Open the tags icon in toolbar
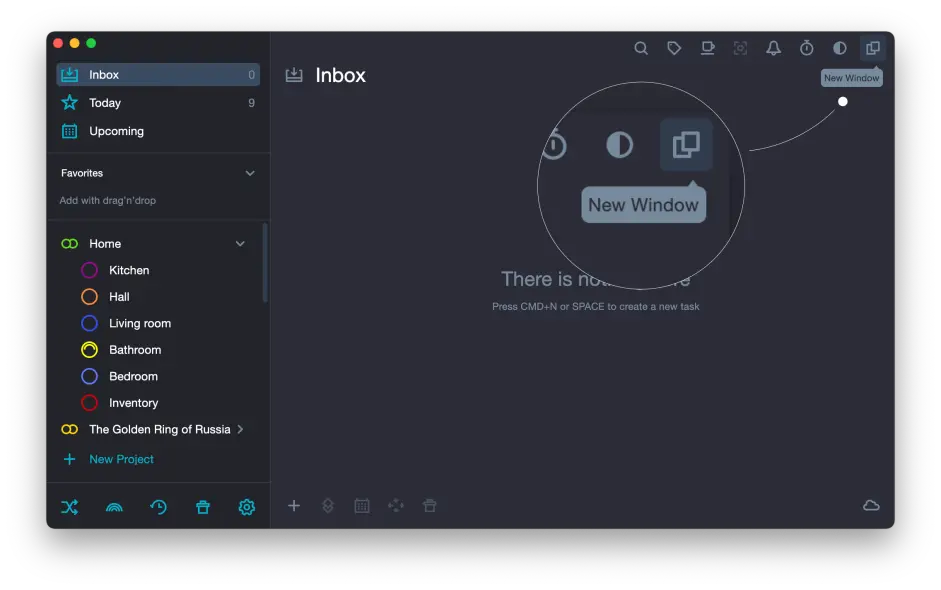The height and width of the screenshot is (590, 941). pos(674,48)
